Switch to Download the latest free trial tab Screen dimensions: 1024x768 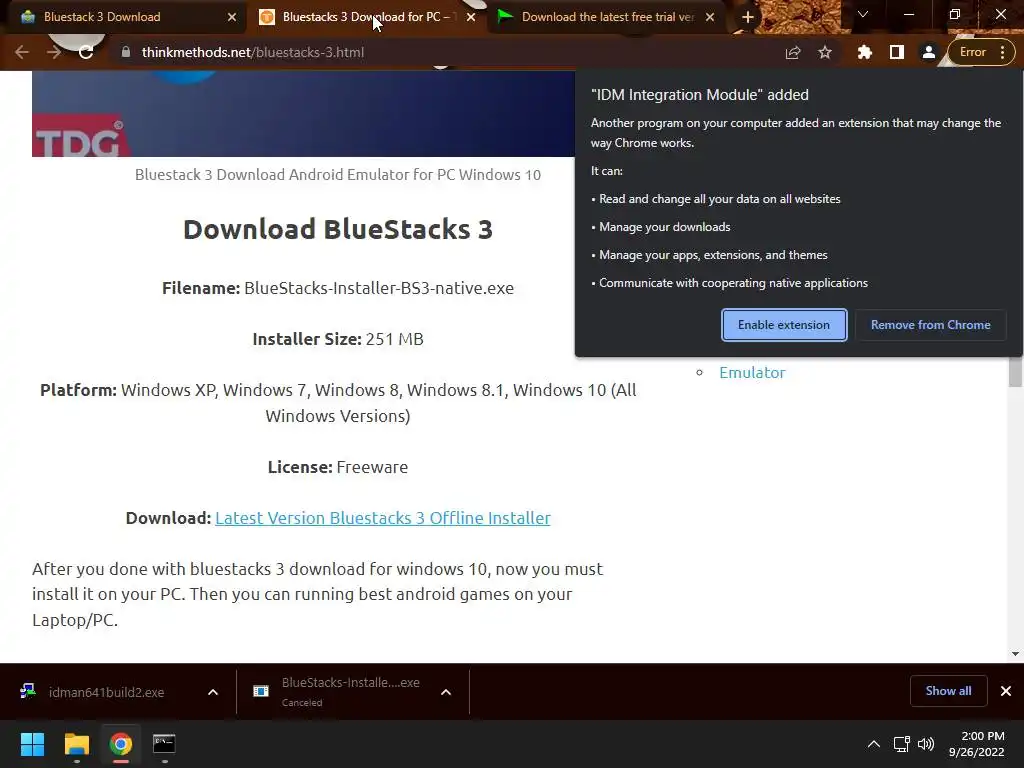pos(607,17)
